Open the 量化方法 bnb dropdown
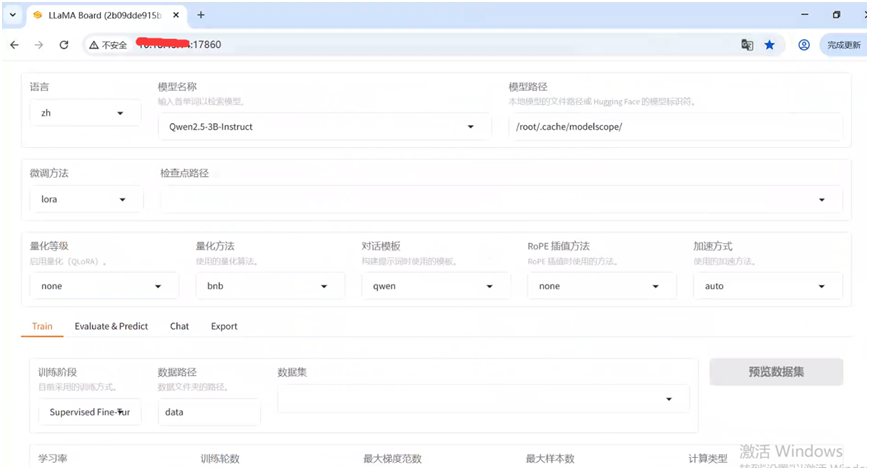This screenshot has width=869, height=470. [x=270, y=286]
